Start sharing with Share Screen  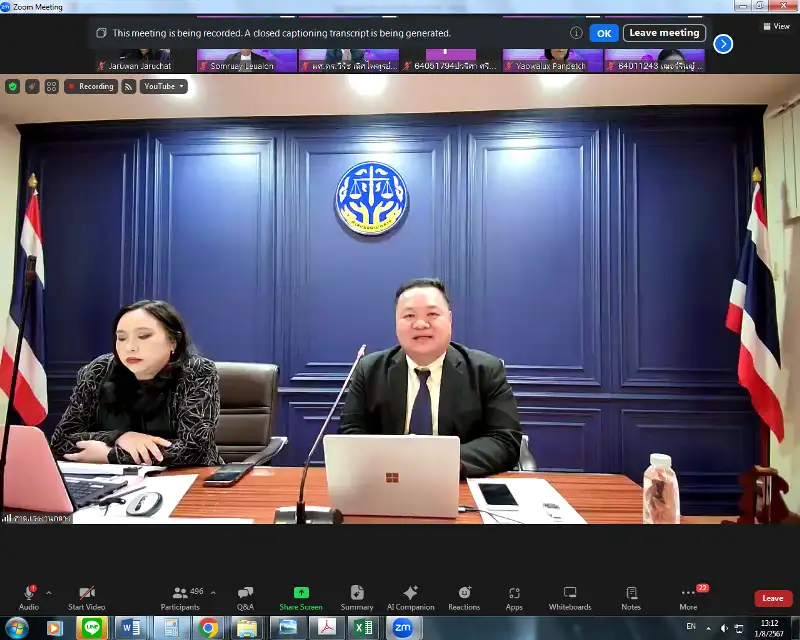tap(301, 595)
